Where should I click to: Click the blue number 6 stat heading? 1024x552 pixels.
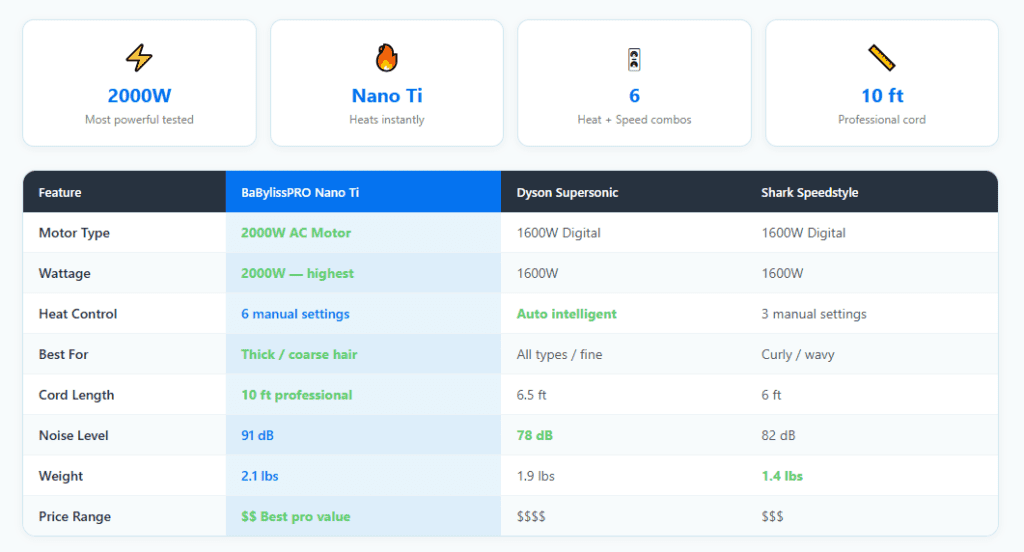point(634,95)
